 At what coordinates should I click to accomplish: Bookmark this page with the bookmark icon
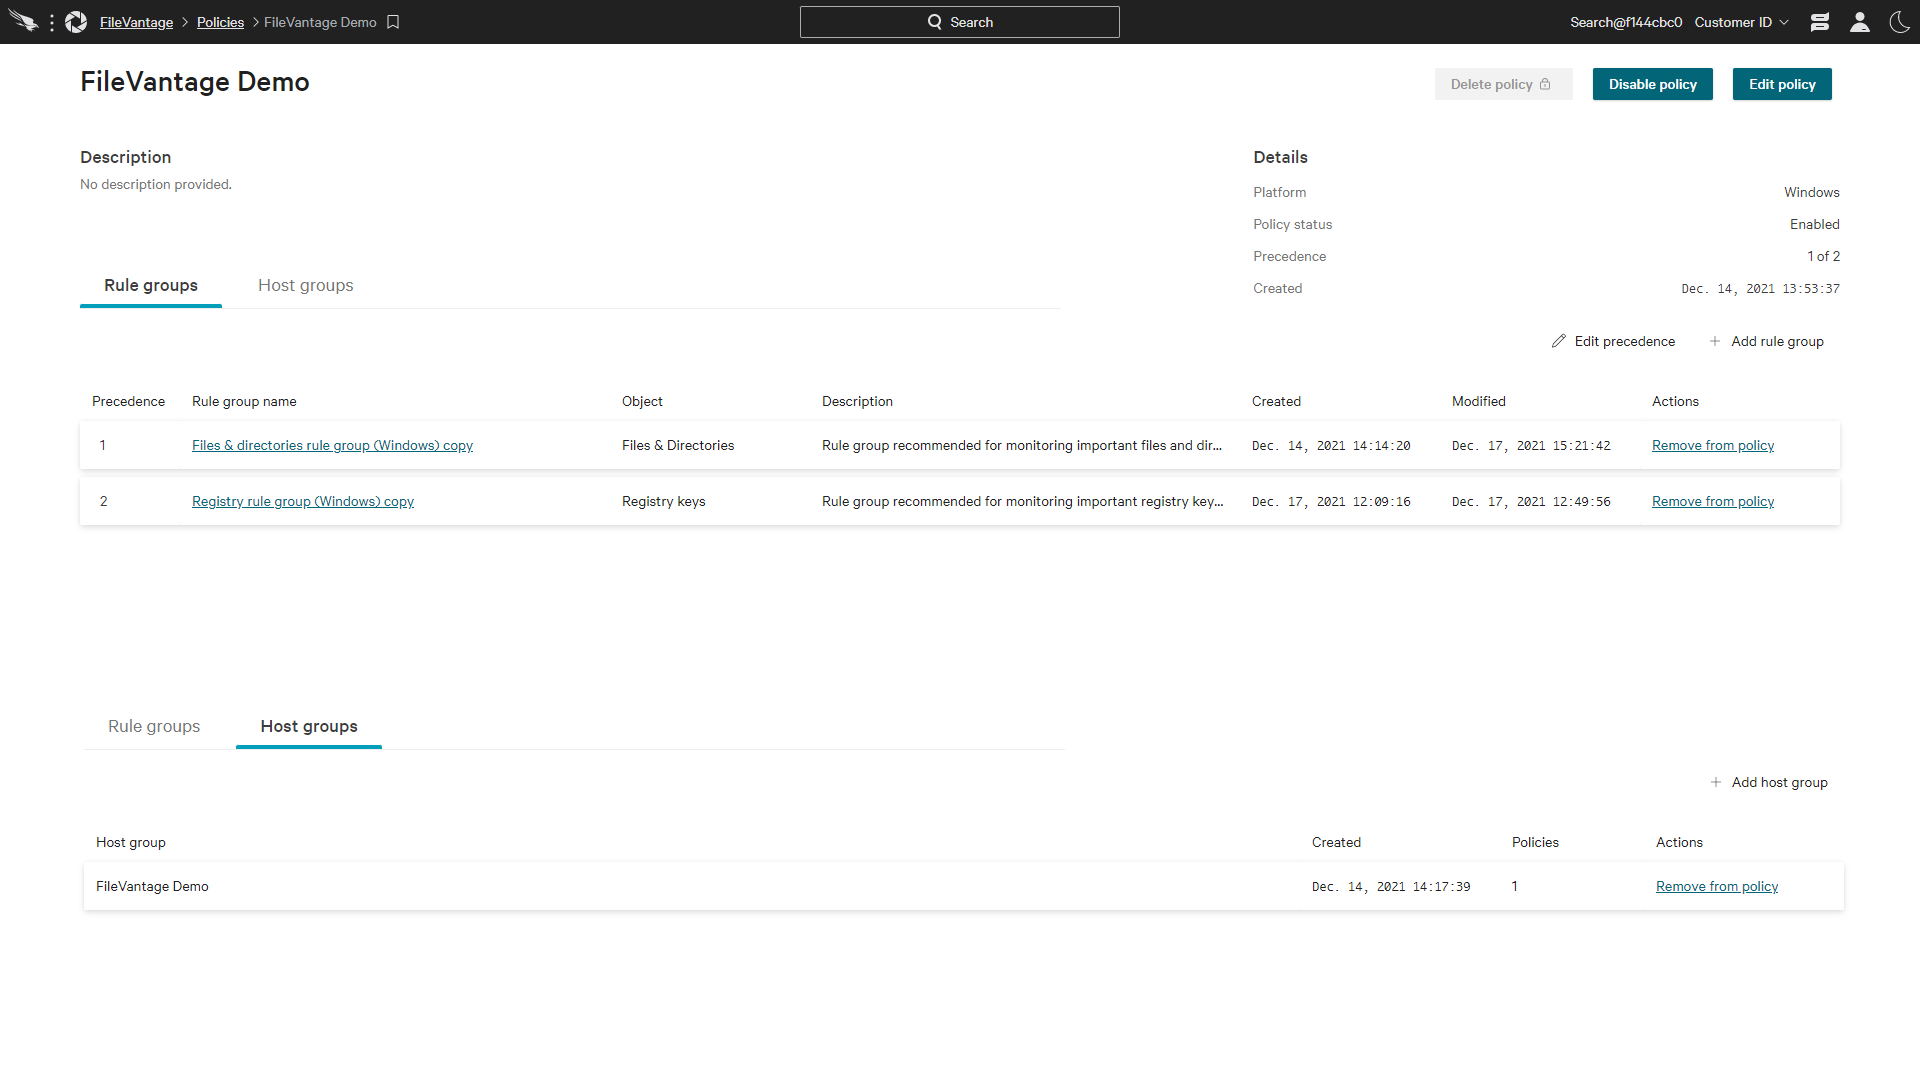393,22
